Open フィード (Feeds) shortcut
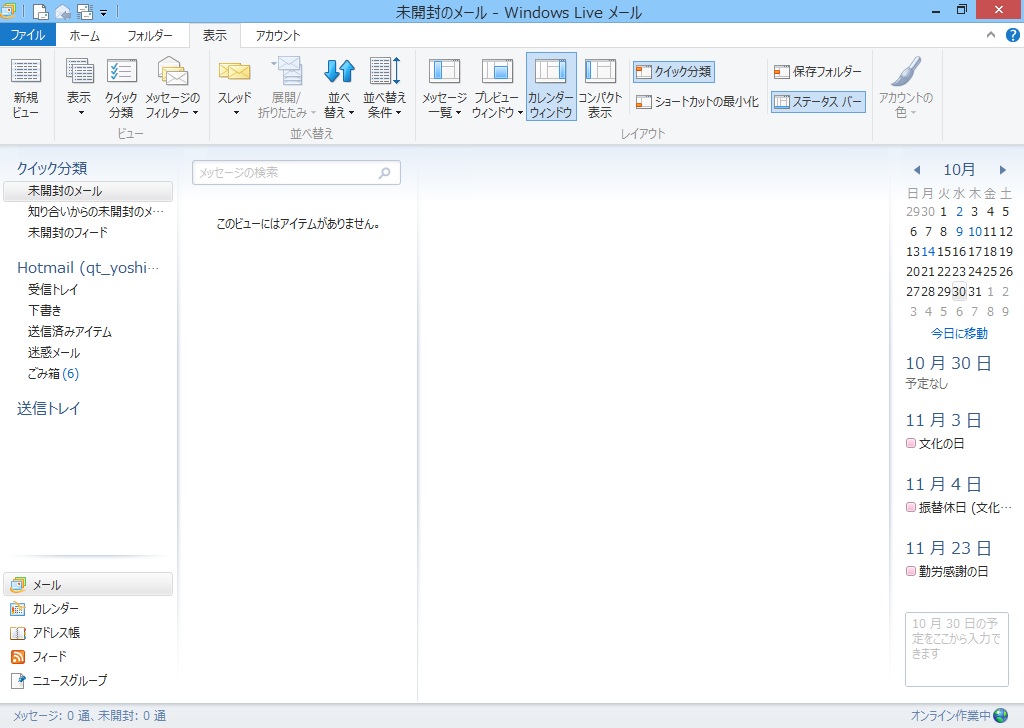 49,657
